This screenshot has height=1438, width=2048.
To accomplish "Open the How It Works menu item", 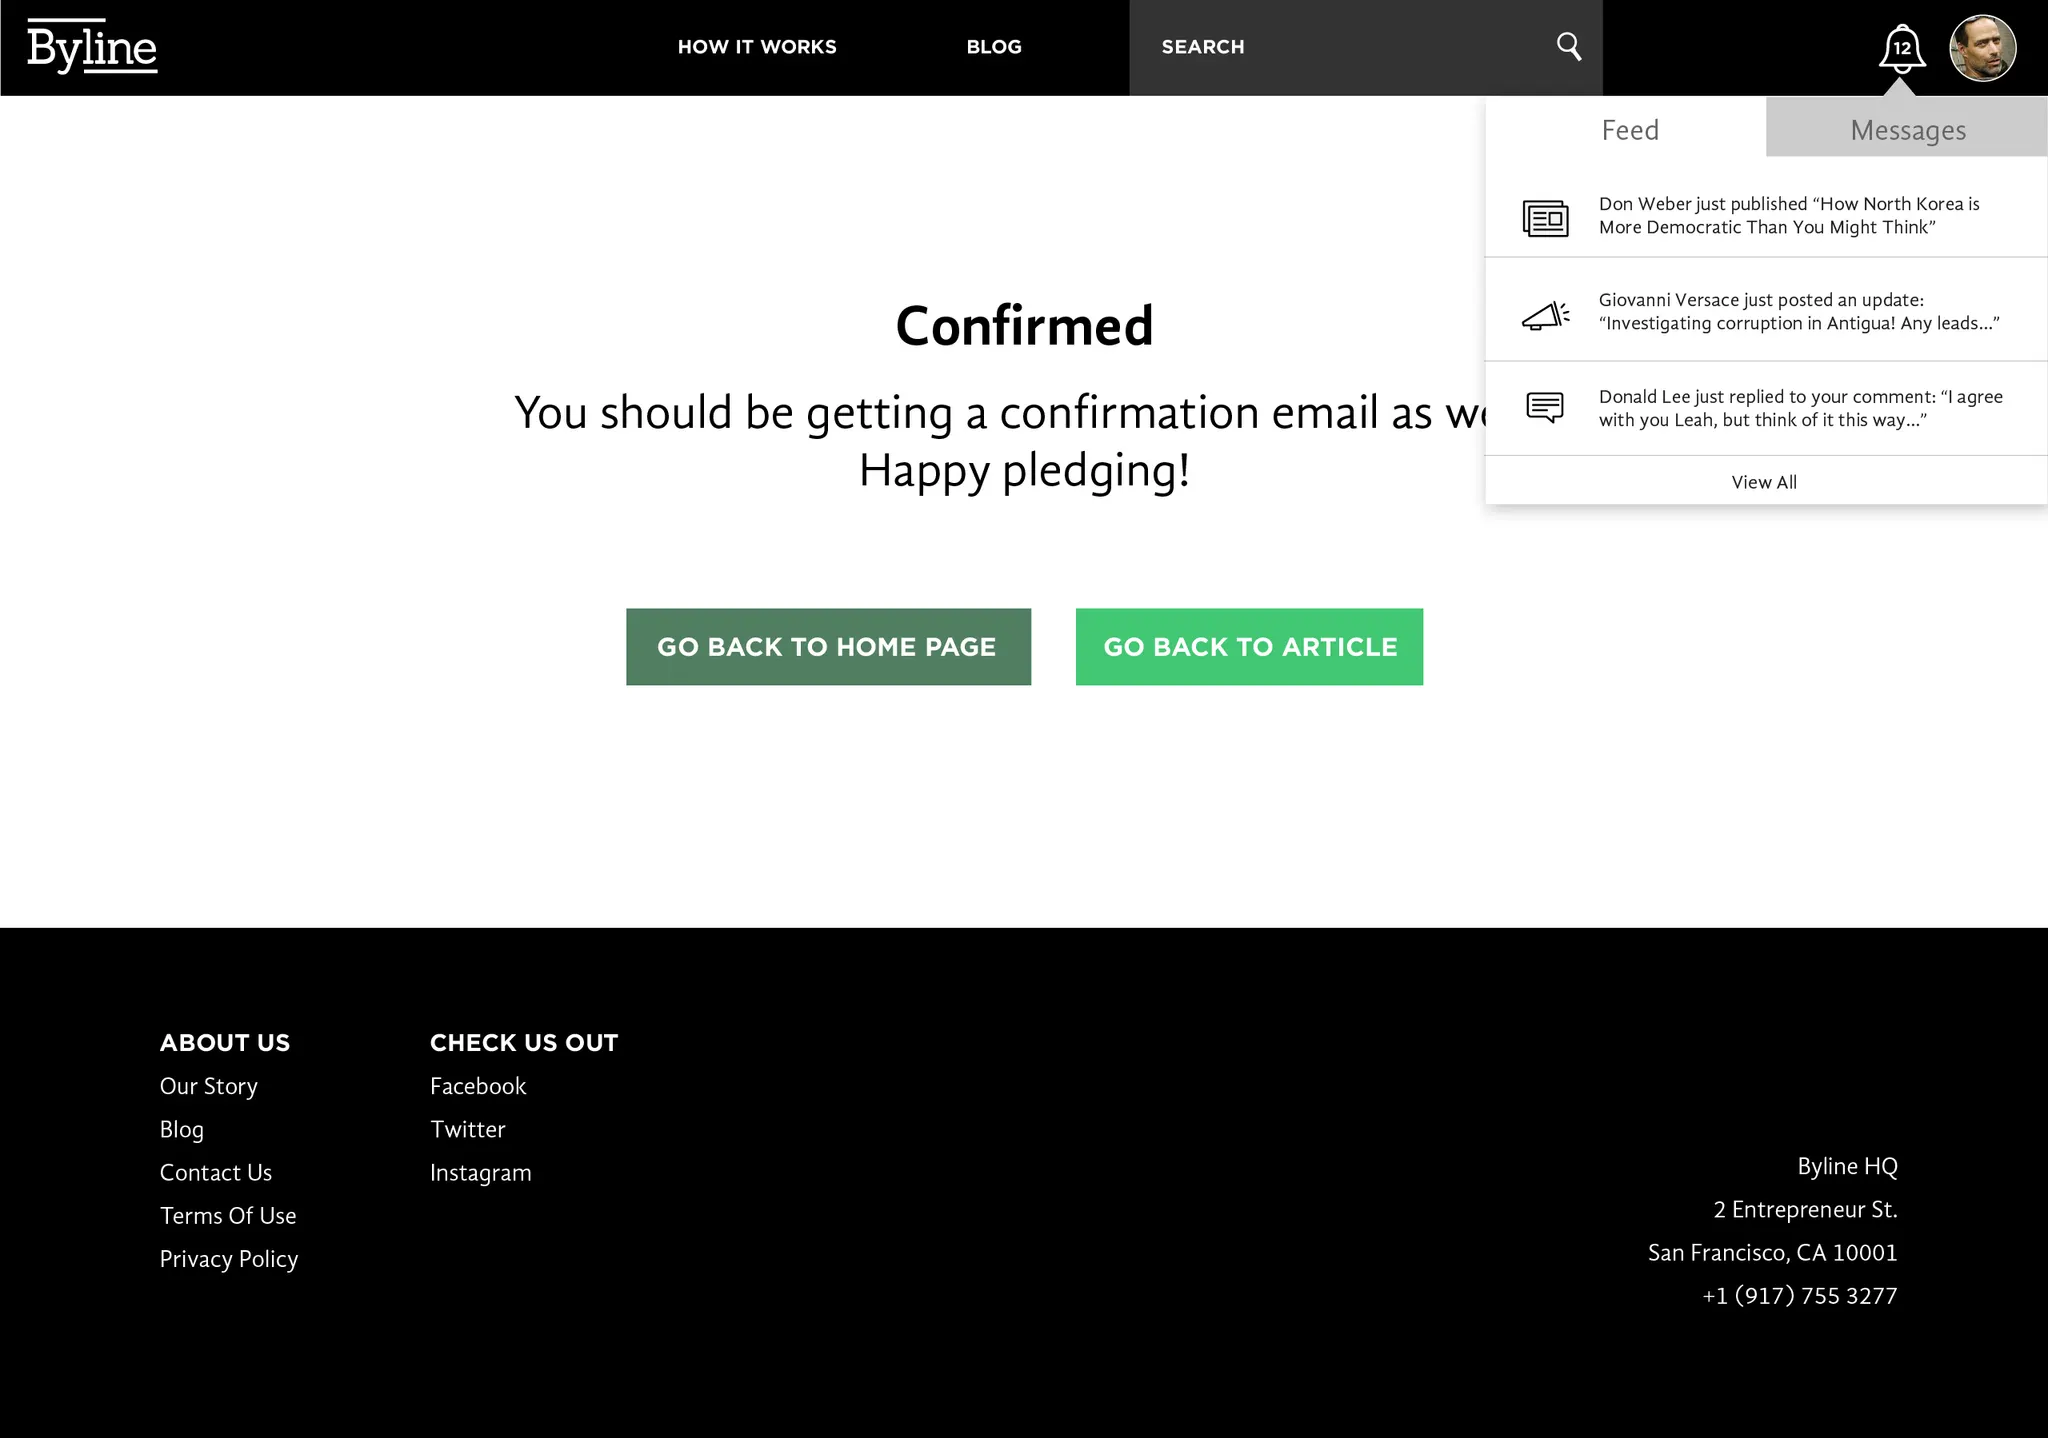I will click(757, 47).
